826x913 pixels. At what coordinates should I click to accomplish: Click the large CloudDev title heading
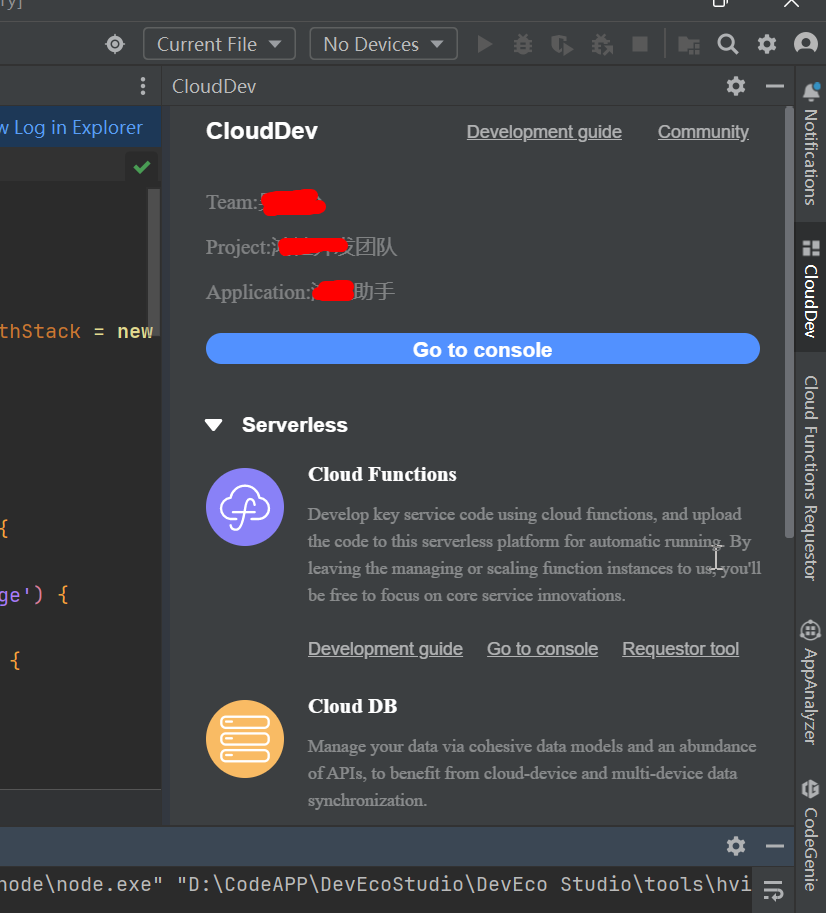(262, 131)
